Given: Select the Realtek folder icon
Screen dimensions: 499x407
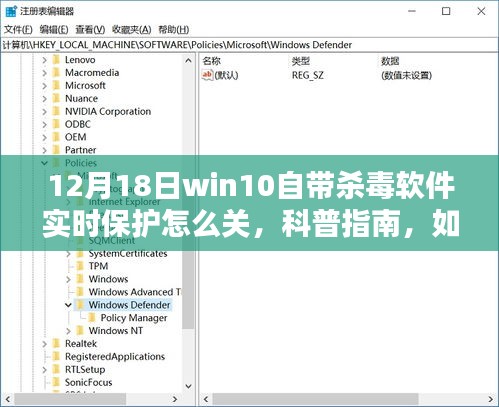Looking at the screenshot, I should tap(56, 343).
